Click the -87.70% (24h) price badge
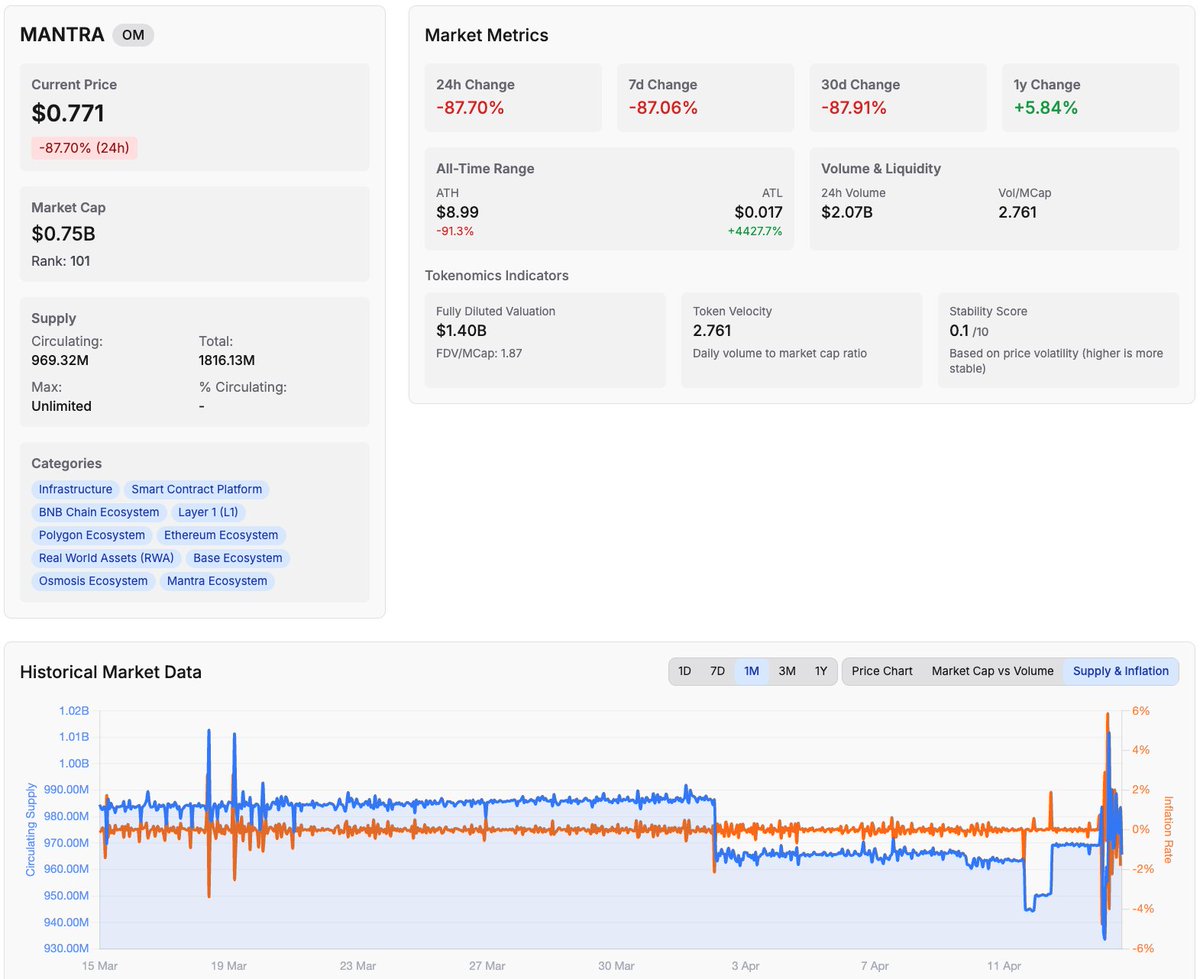1200x979 pixels. pyautogui.click(x=84, y=148)
